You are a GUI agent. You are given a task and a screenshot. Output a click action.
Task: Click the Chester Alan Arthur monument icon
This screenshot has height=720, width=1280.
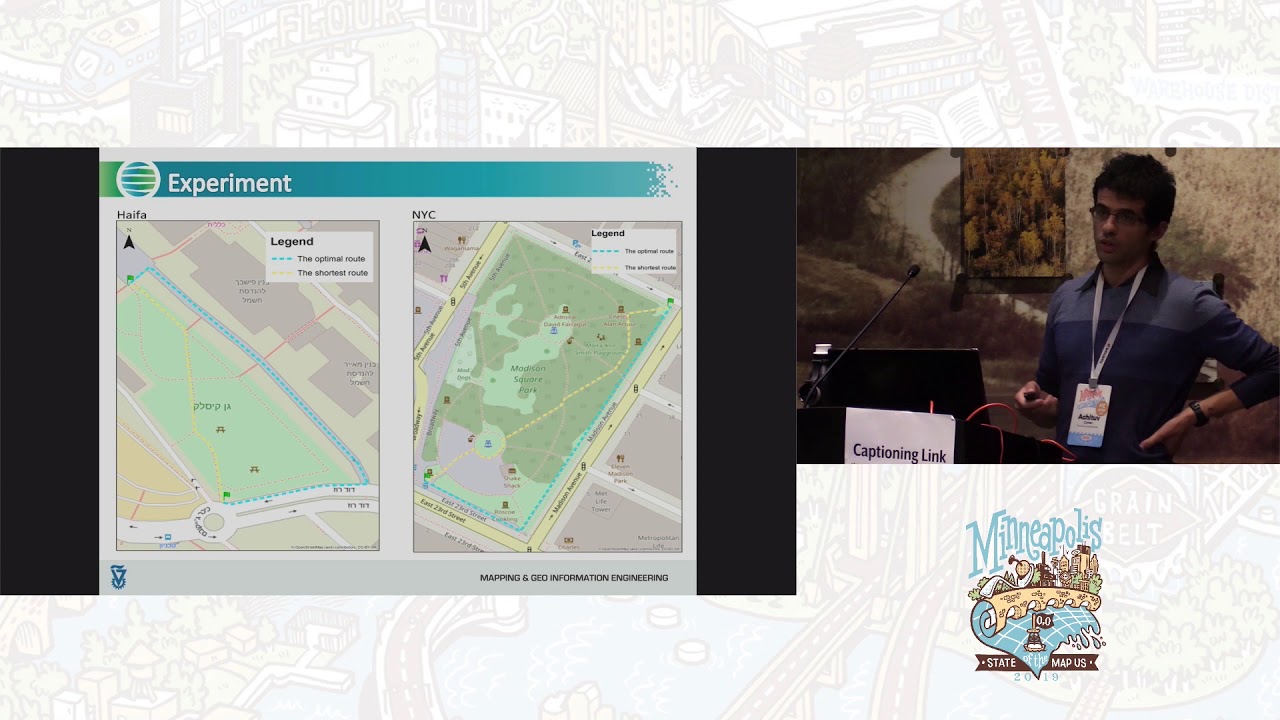point(622,309)
